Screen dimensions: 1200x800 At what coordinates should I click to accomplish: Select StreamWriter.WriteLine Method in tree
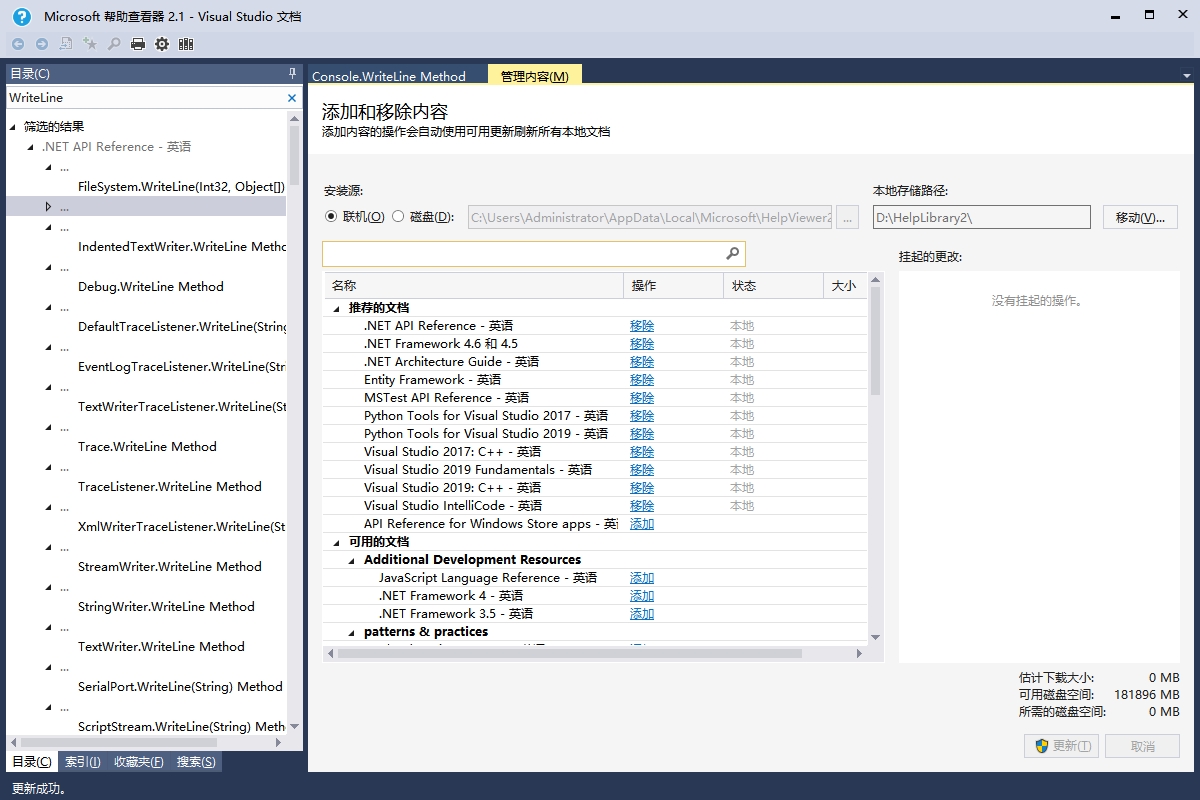(170, 567)
